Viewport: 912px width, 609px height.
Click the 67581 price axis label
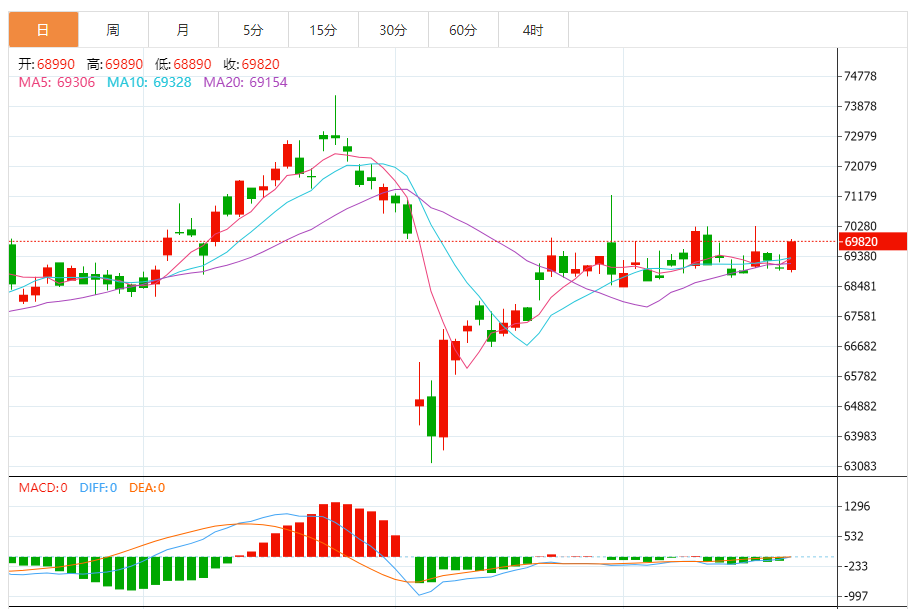[860, 316]
